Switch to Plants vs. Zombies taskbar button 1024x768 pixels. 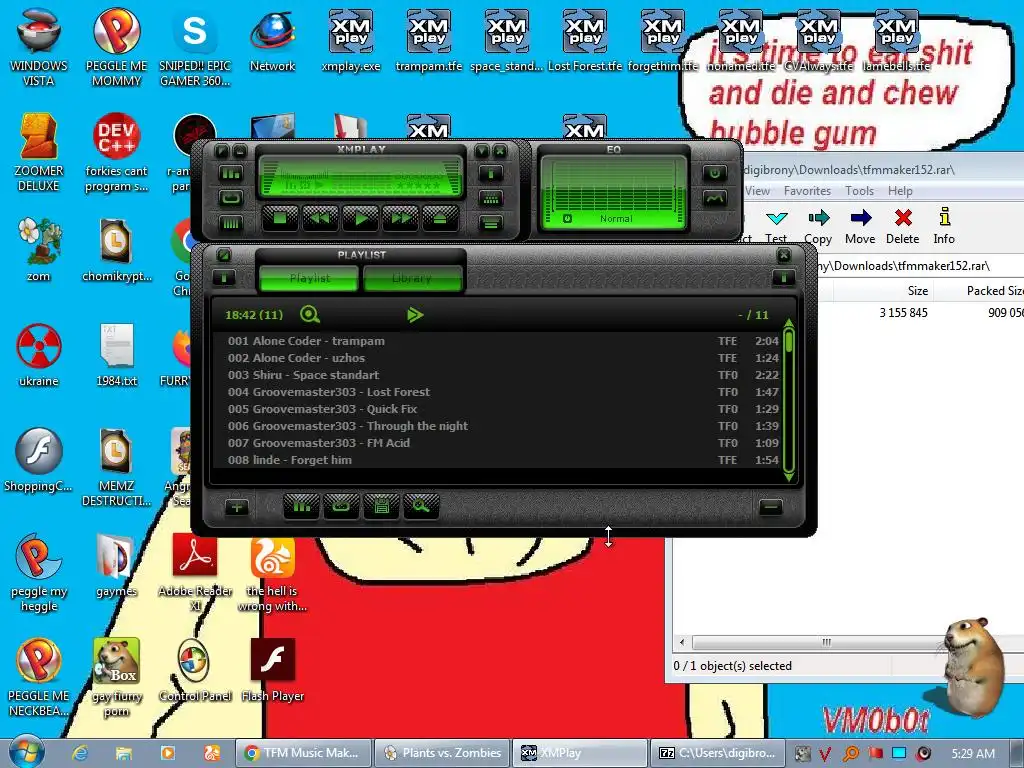(x=442, y=753)
